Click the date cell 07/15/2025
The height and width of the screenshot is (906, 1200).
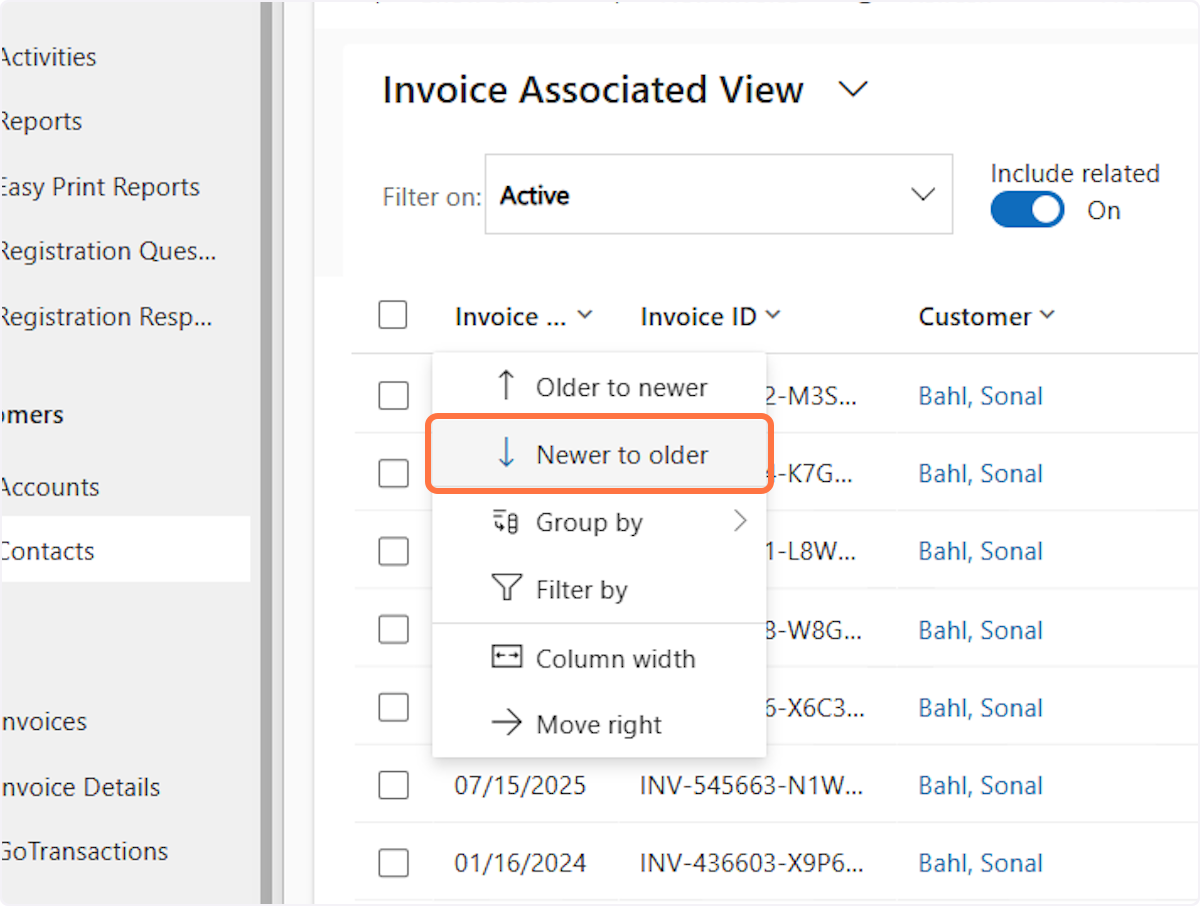tap(520, 786)
